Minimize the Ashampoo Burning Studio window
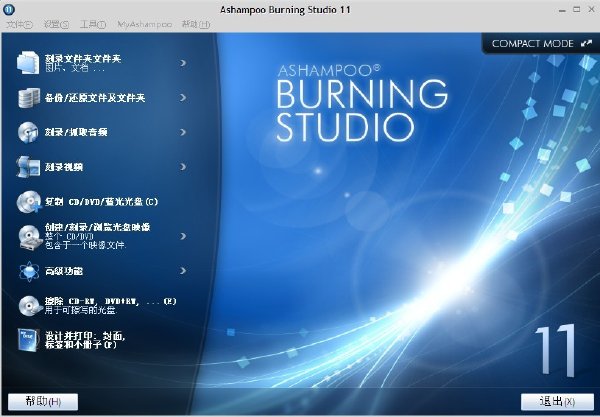 coord(562,10)
